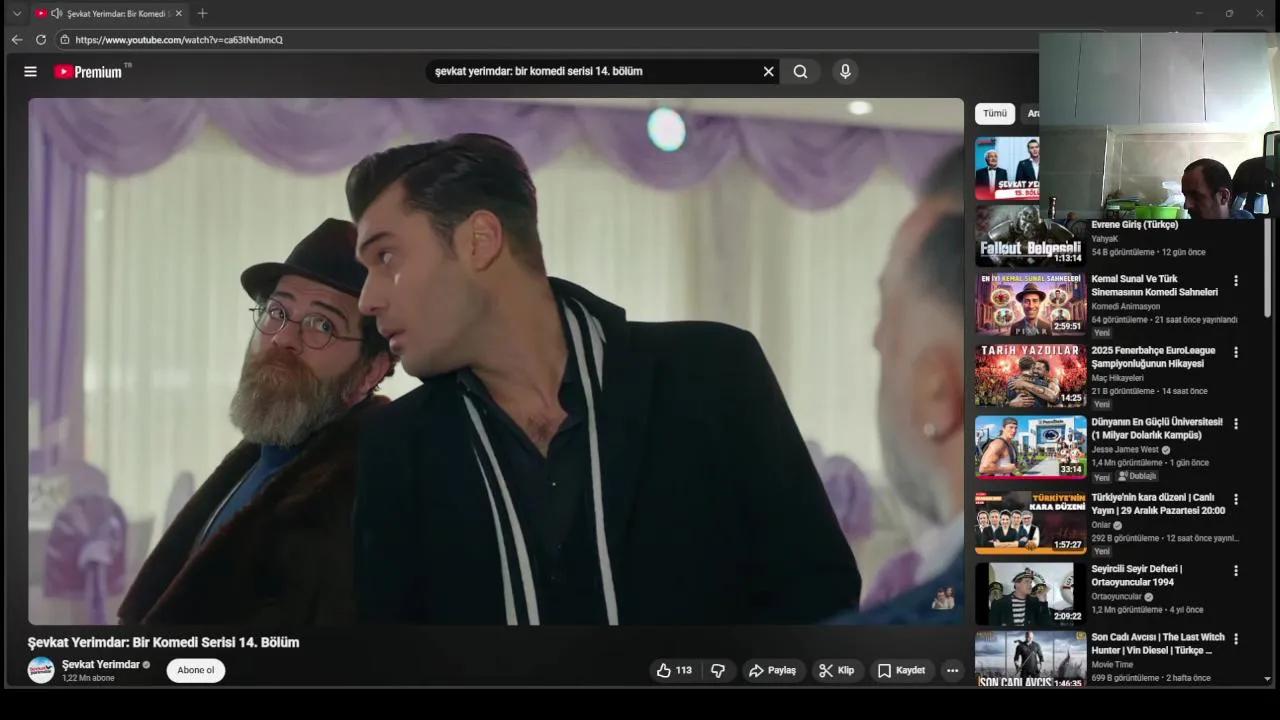Open options menu for Dünyanın En Güçlü Üniversitesi
The image size is (1280, 720).
[x=1236, y=424]
